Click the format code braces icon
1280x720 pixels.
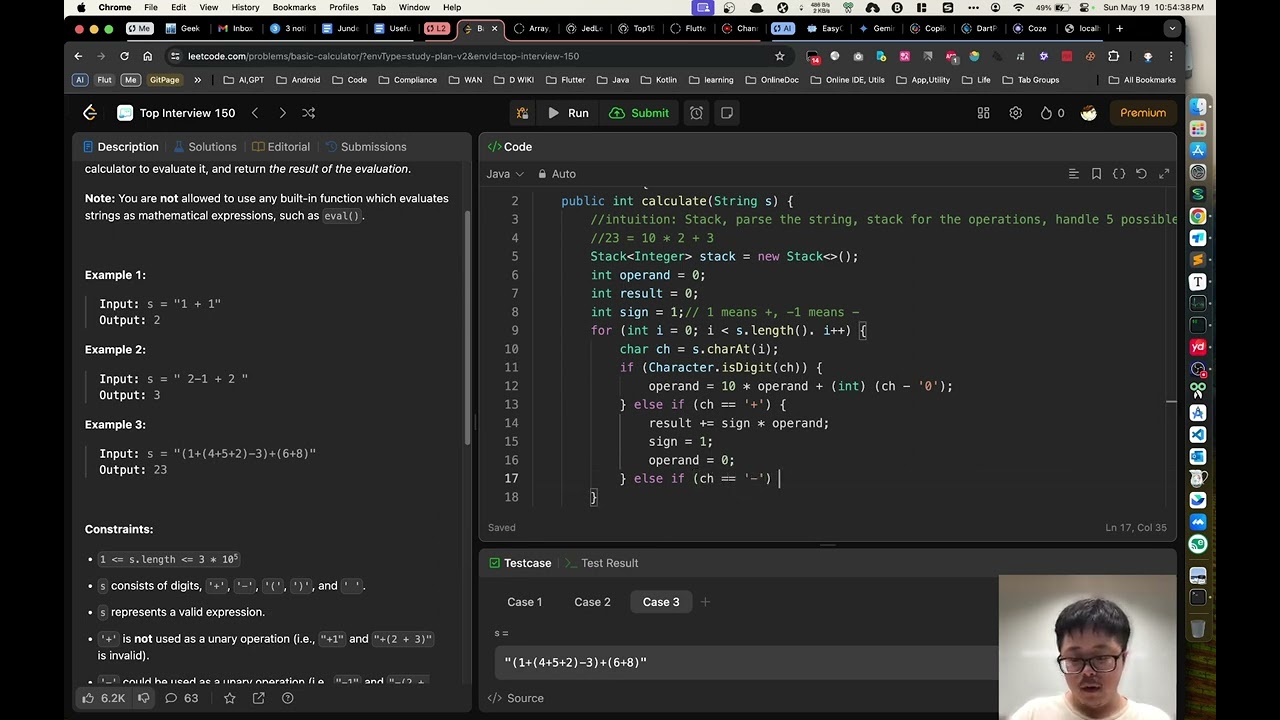(x=1119, y=174)
